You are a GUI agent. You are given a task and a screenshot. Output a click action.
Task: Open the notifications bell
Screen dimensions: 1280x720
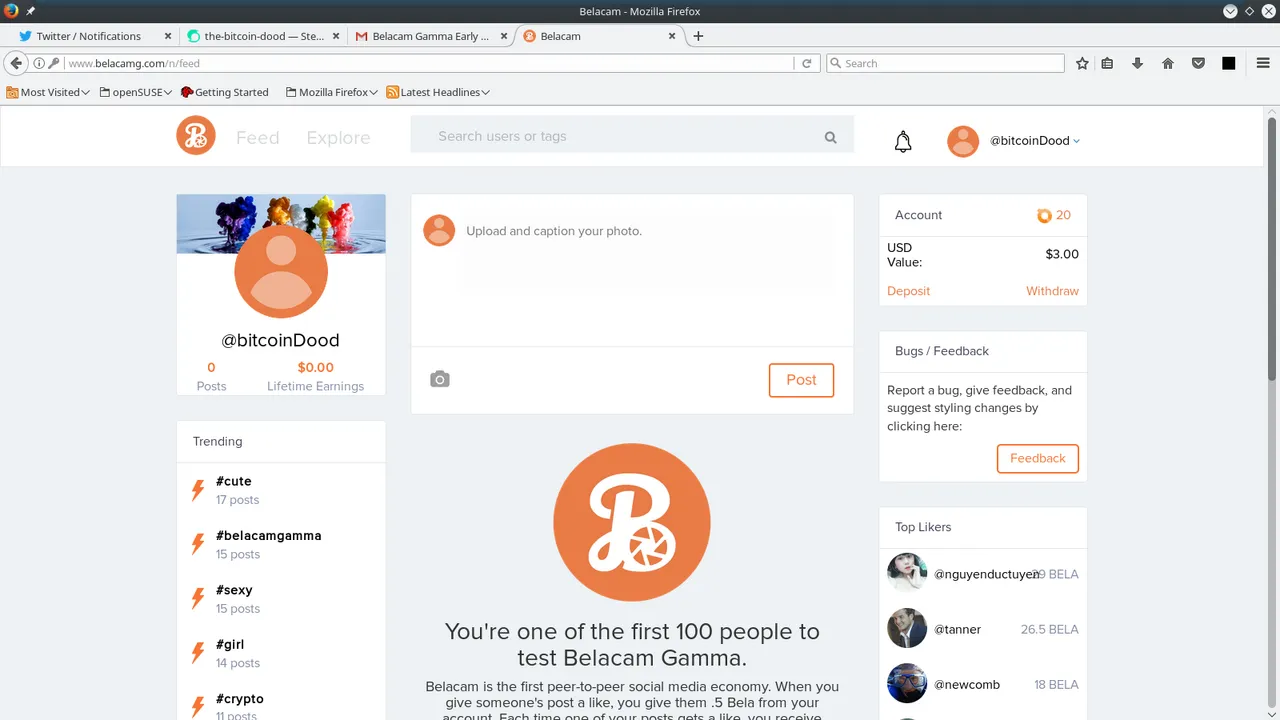903,141
